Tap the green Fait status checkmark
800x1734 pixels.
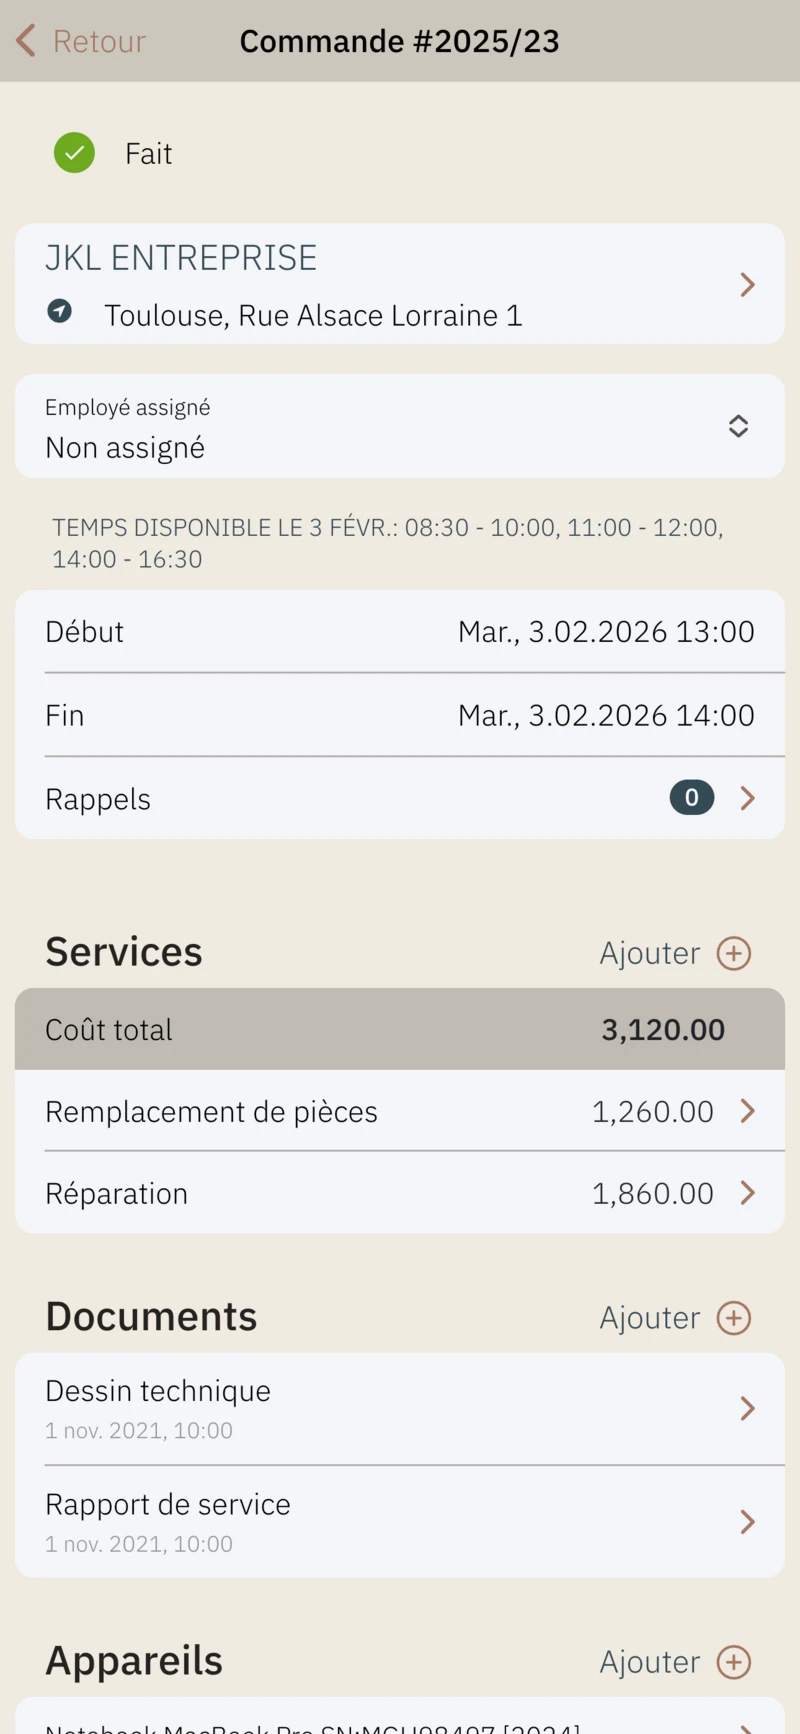click(74, 153)
